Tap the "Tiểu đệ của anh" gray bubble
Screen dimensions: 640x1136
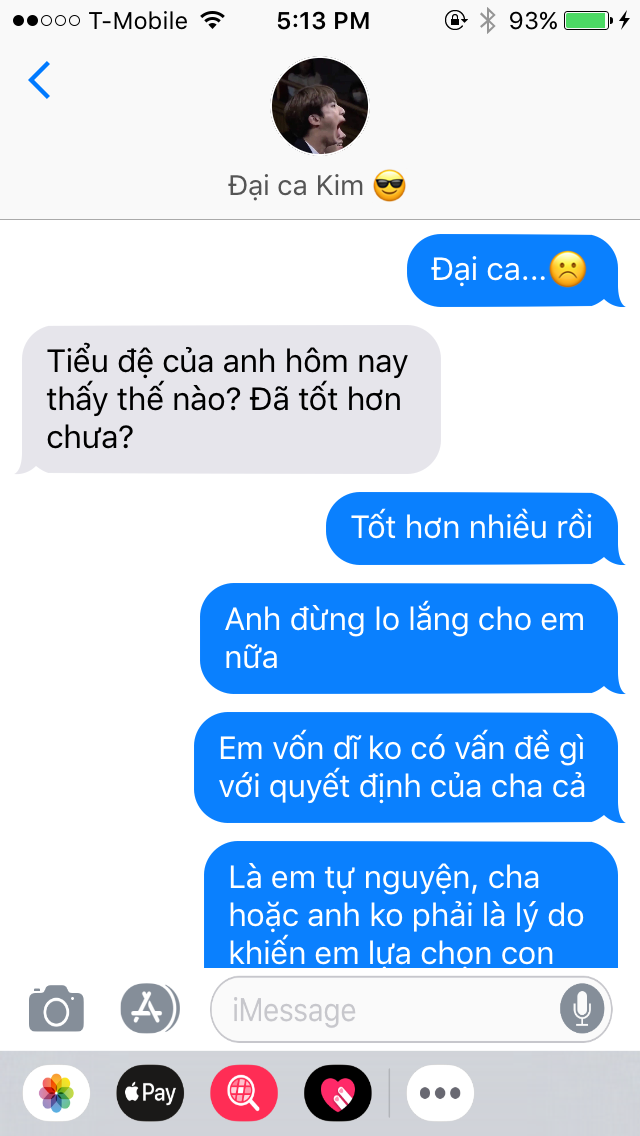[x=229, y=399]
